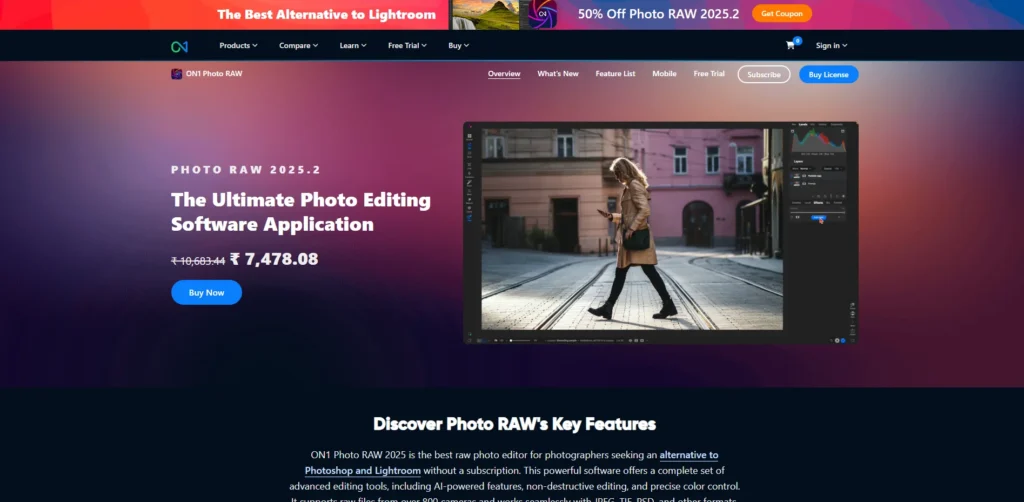This screenshot has width=1024, height=502.
Task: Open the shopping cart icon
Action: (x=790, y=45)
